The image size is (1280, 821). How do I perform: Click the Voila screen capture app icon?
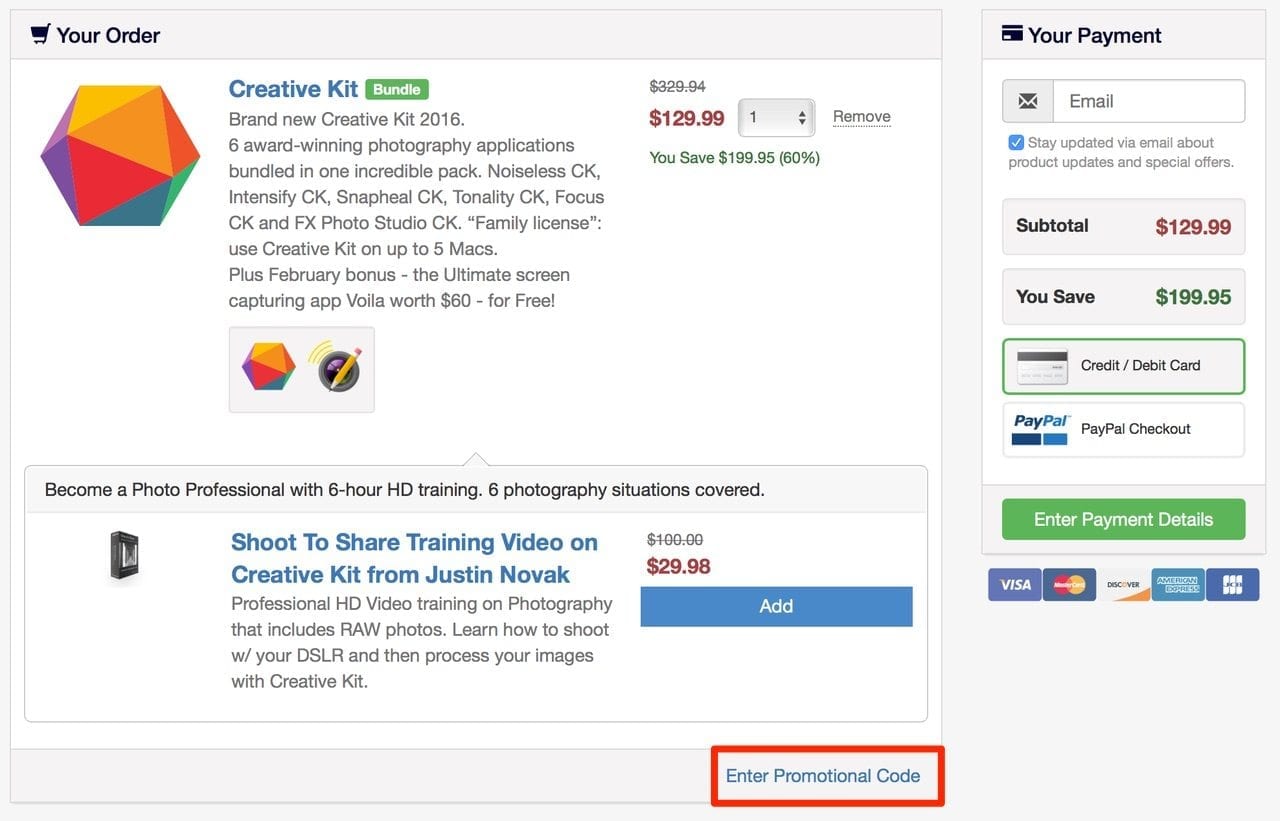tap(335, 368)
